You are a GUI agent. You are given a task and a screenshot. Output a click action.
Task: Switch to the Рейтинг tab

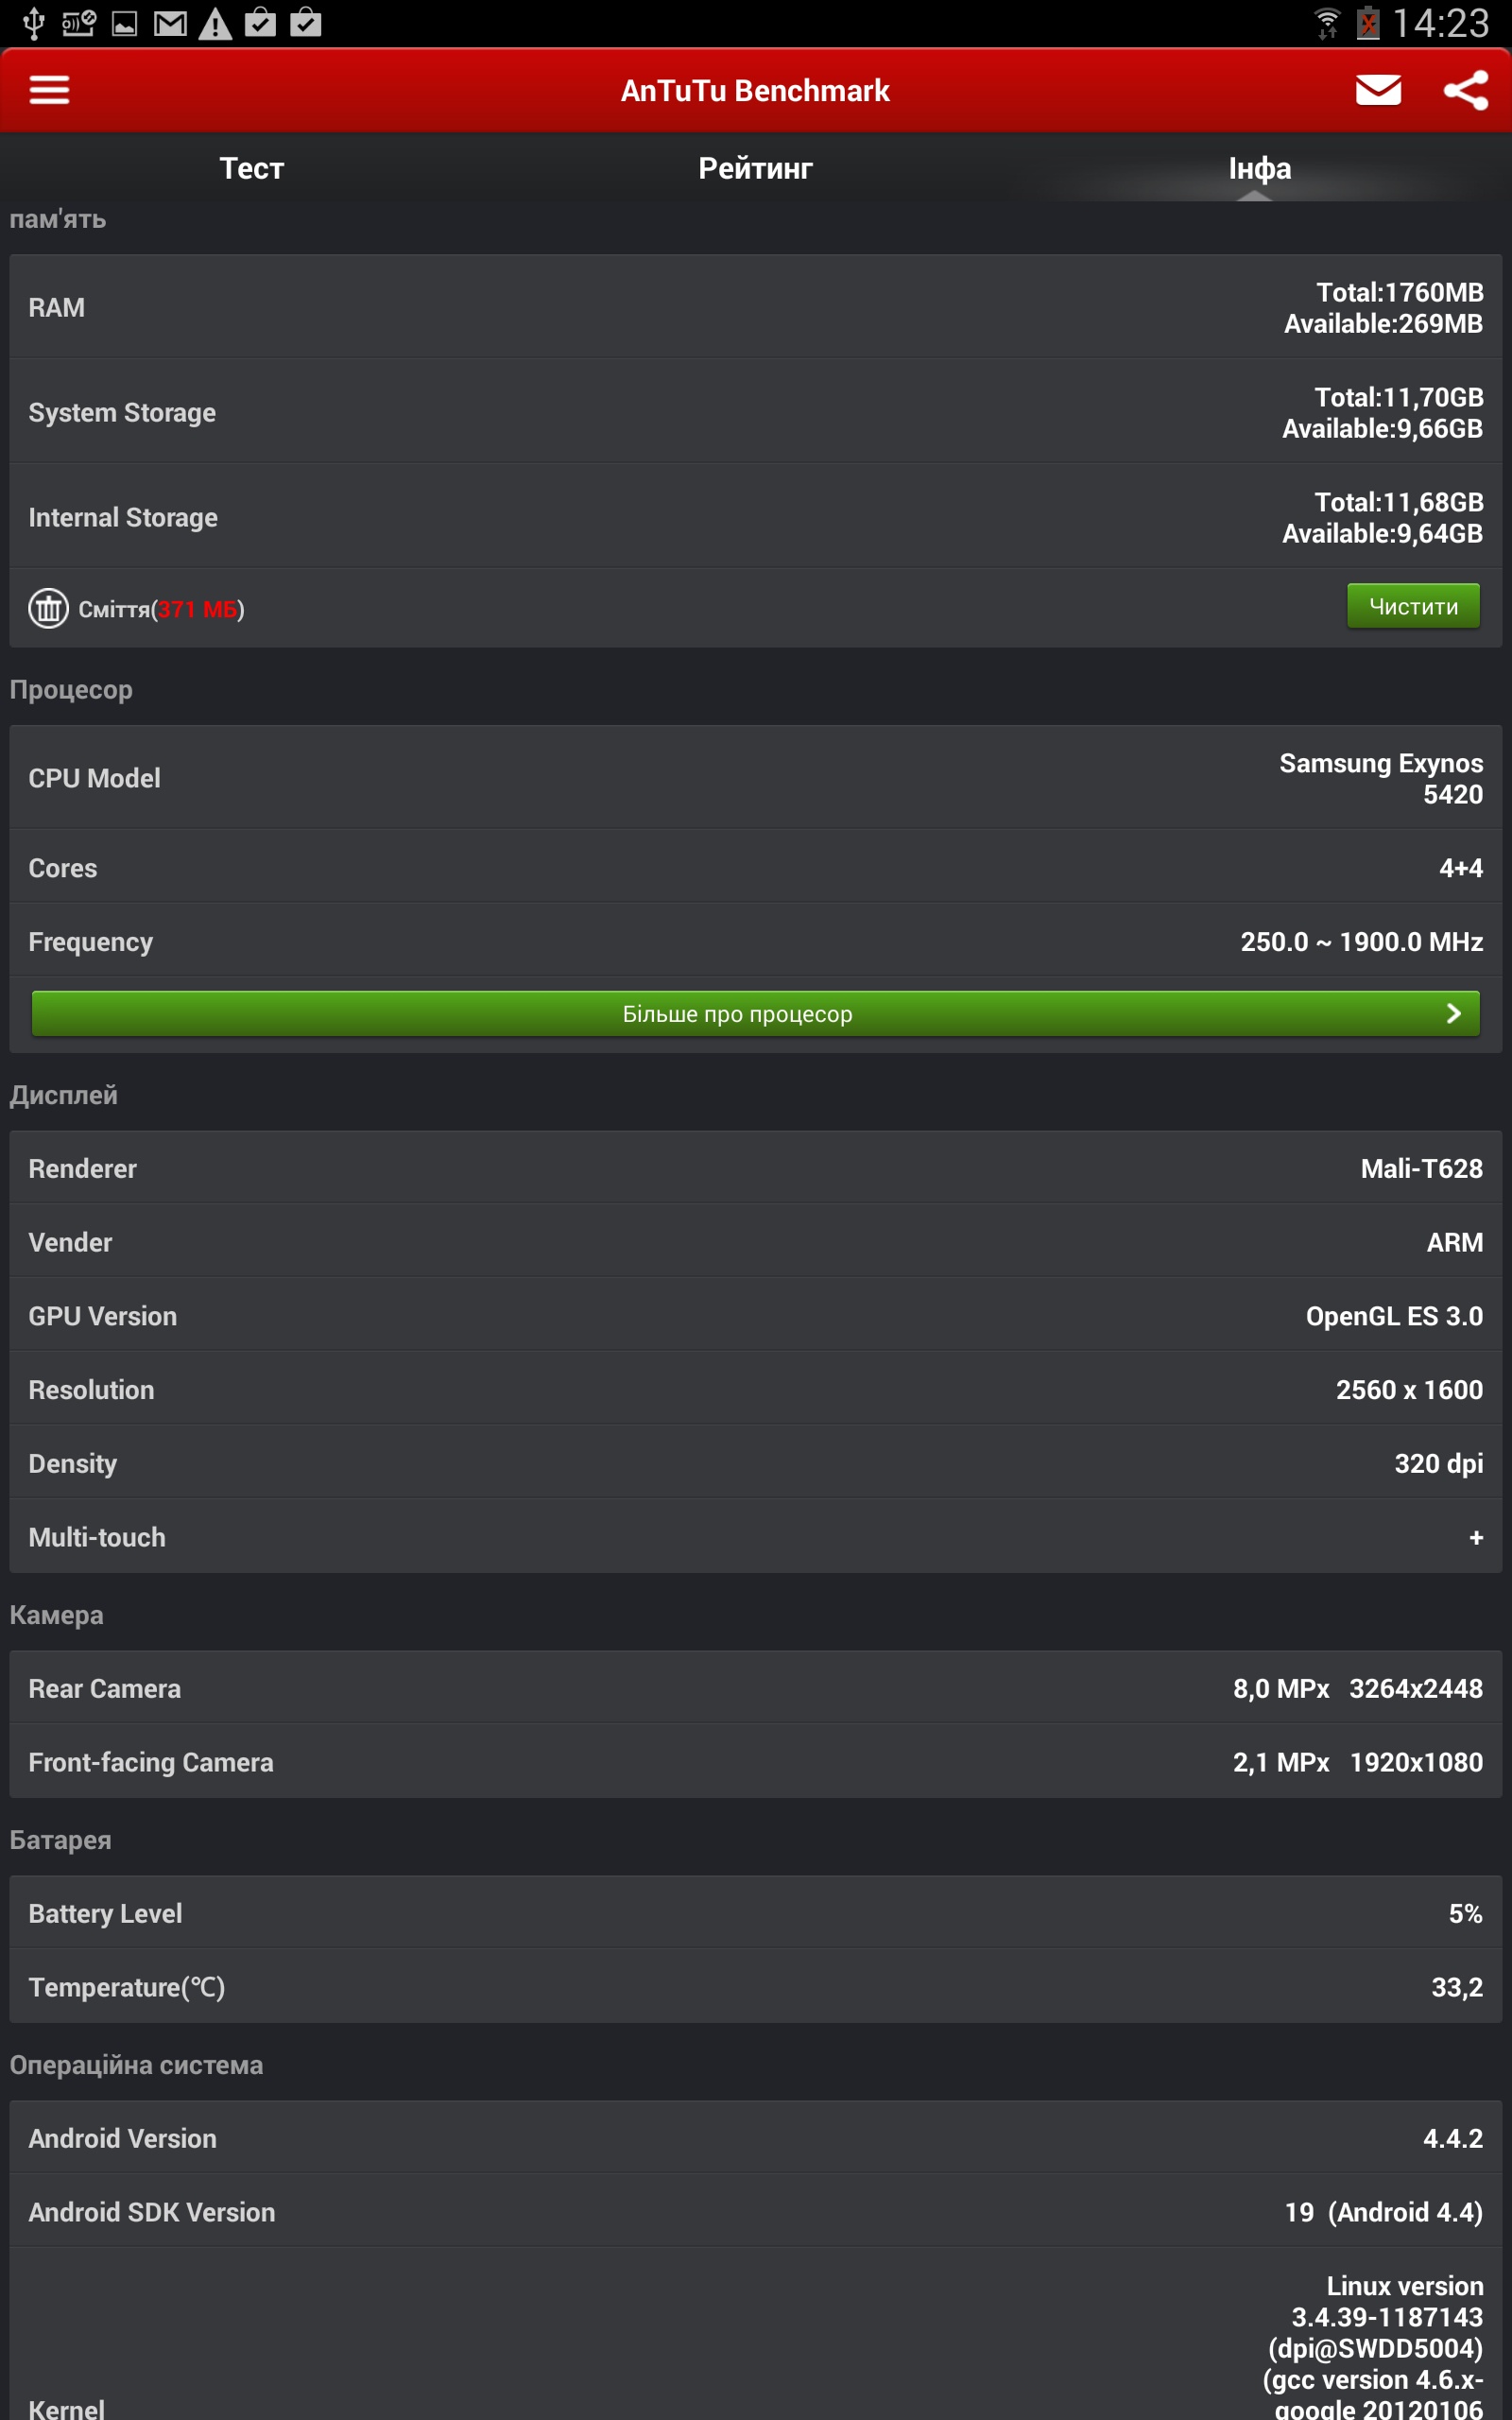(x=755, y=168)
